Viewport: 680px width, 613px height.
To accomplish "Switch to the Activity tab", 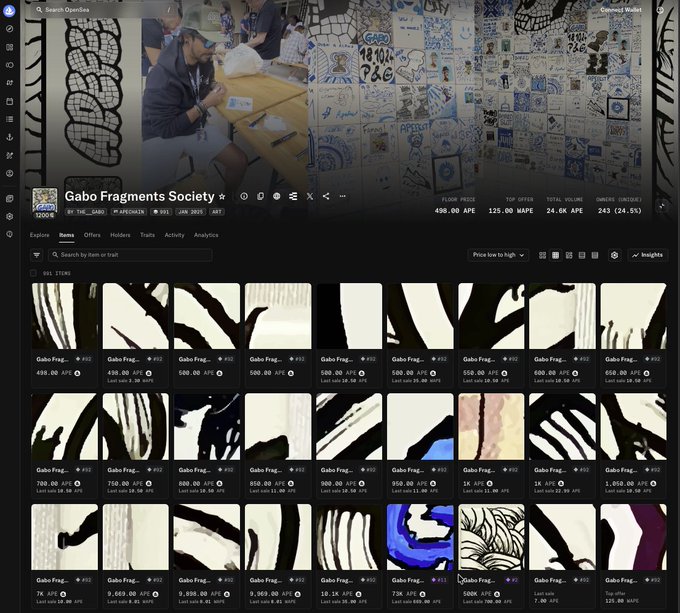I will click(x=174, y=235).
